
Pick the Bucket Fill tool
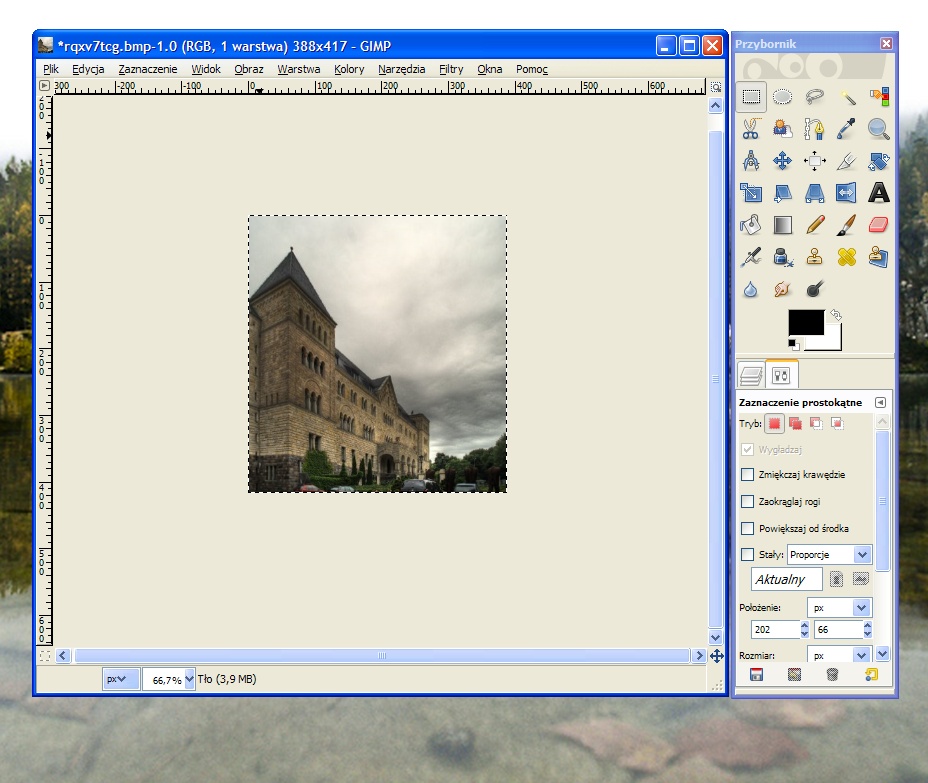[751, 225]
